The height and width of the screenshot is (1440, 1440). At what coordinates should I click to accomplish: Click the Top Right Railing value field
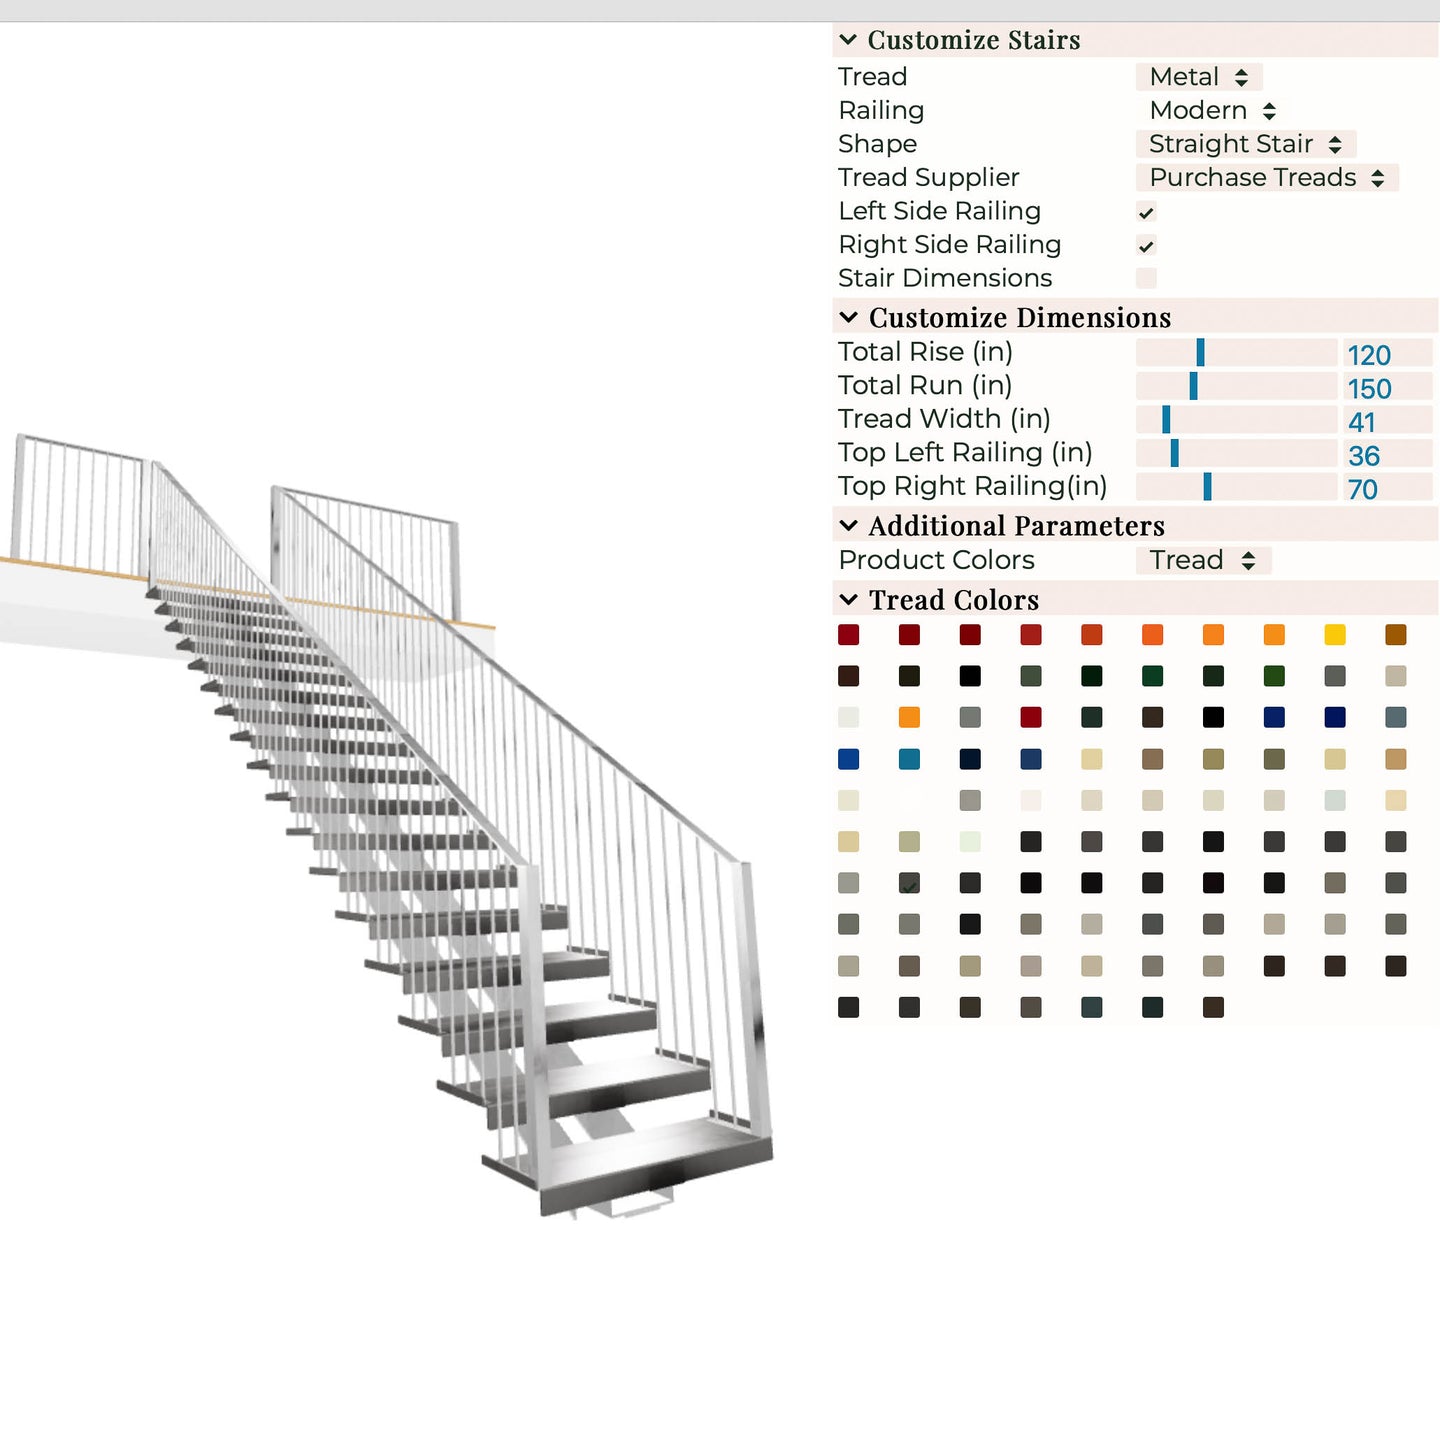(1387, 489)
